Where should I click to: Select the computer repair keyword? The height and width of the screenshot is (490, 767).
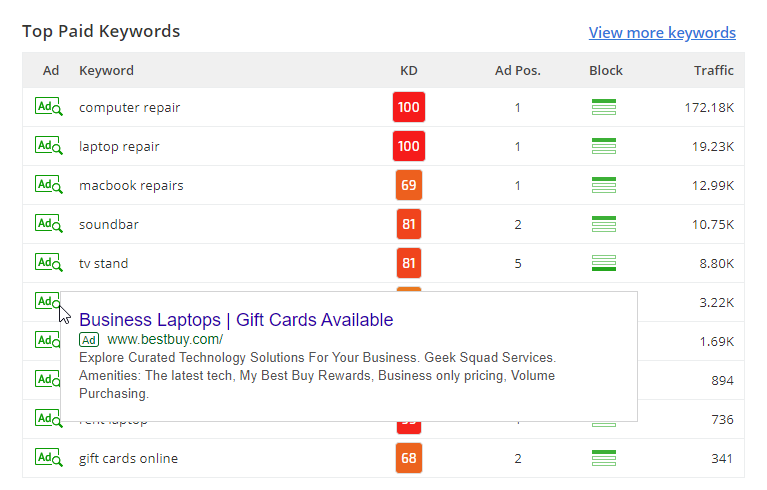[x=130, y=107]
